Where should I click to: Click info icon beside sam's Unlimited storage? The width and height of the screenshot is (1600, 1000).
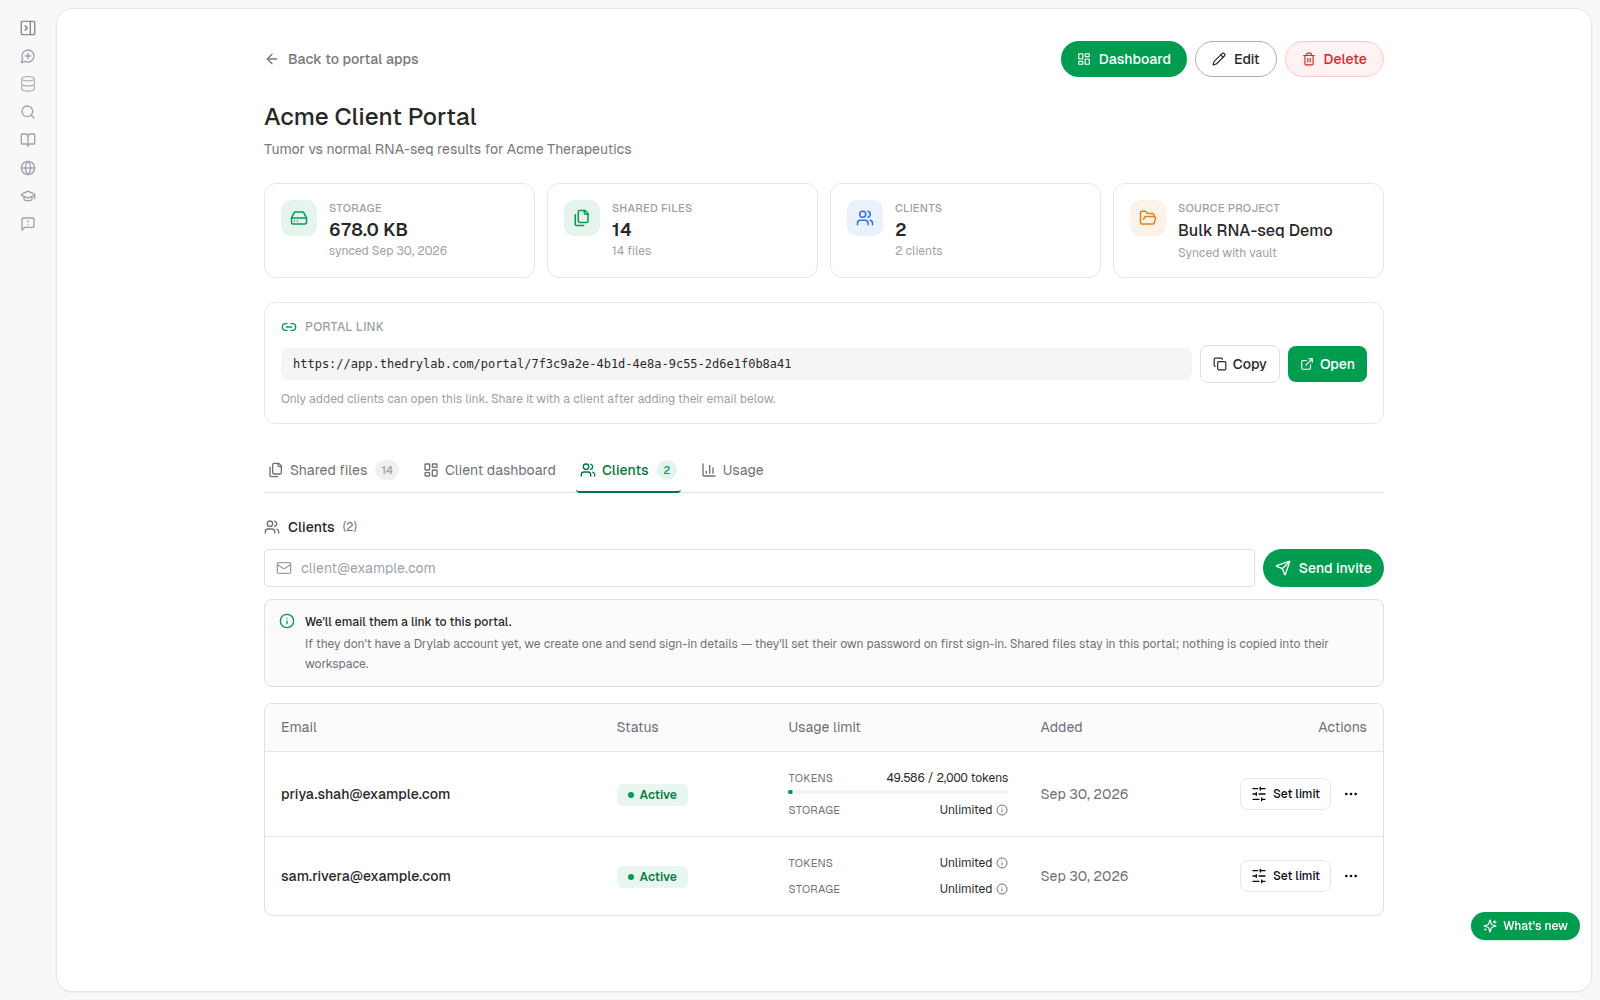[1002, 889]
